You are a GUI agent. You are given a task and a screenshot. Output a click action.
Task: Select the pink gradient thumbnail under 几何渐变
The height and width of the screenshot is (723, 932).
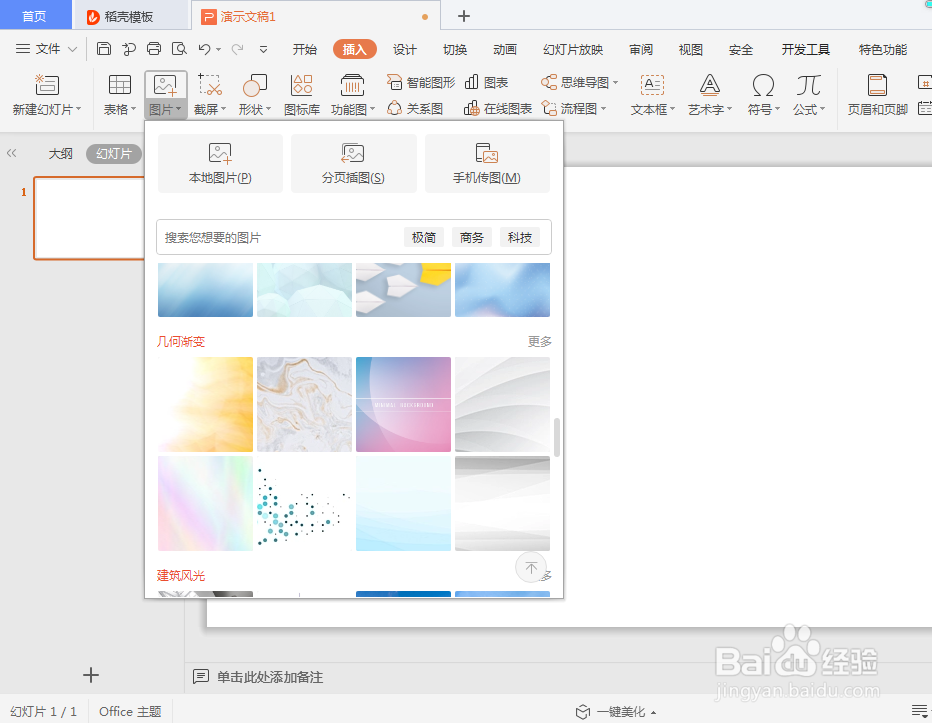pos(403,404)
